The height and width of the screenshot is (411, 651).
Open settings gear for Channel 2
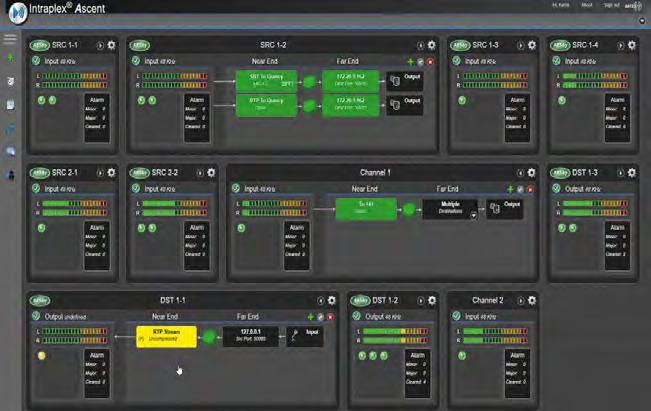pos(532,300)
